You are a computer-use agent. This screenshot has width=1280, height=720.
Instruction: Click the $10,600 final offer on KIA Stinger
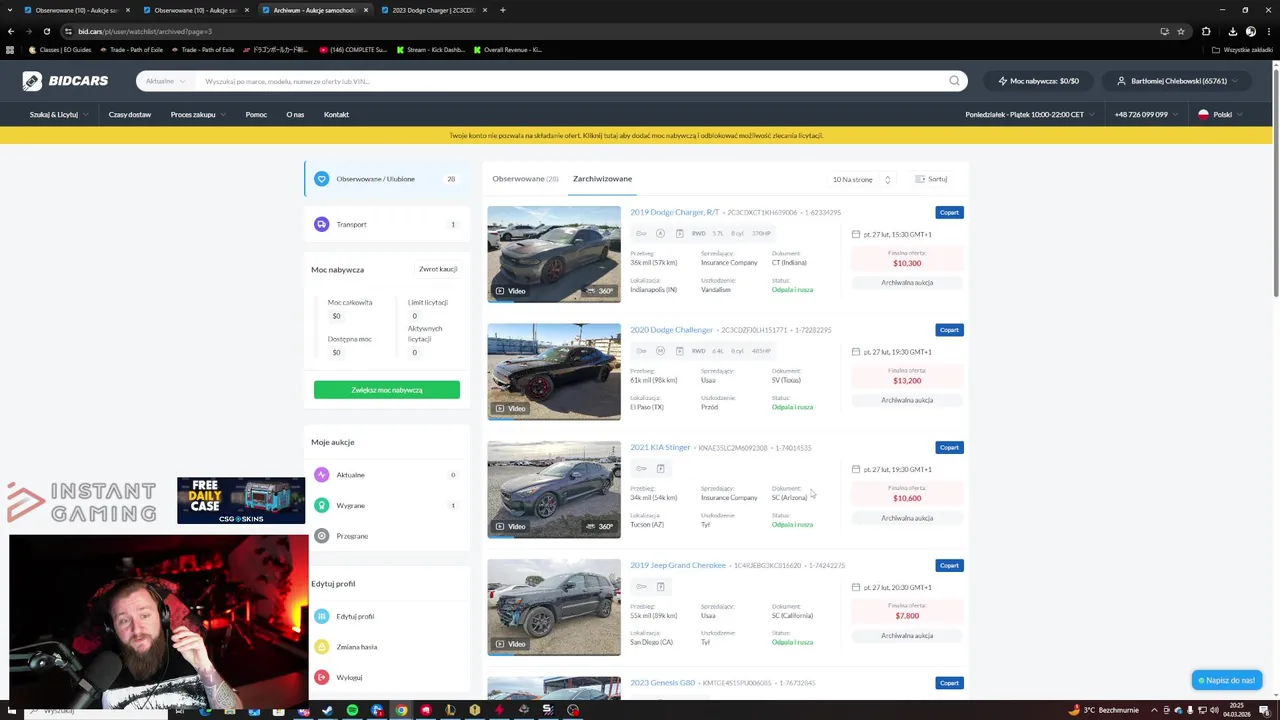tap(907, 498)
